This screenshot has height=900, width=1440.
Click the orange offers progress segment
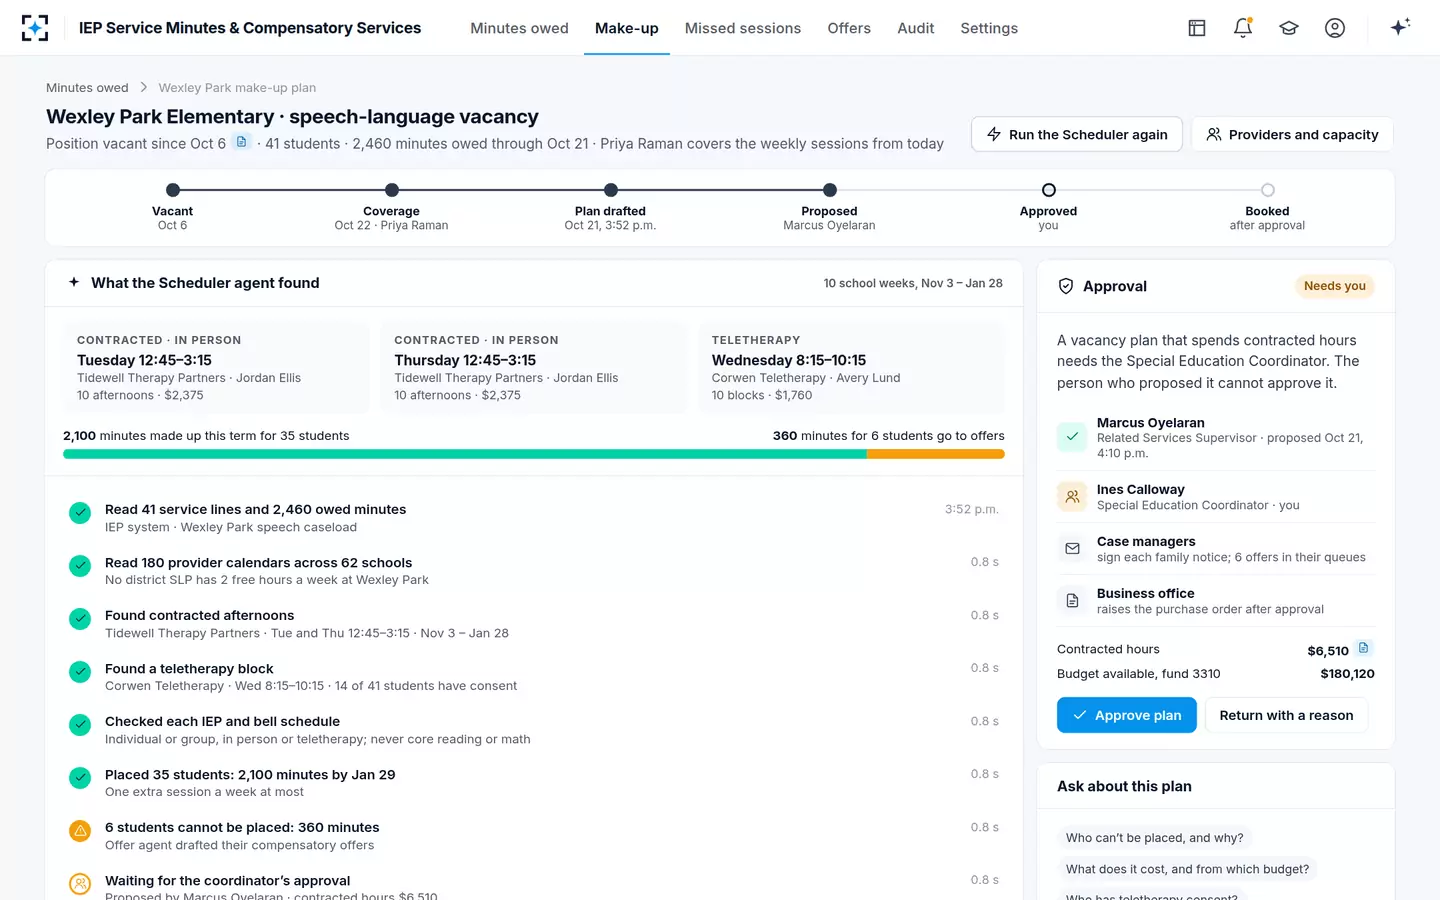tap(936, 454)
